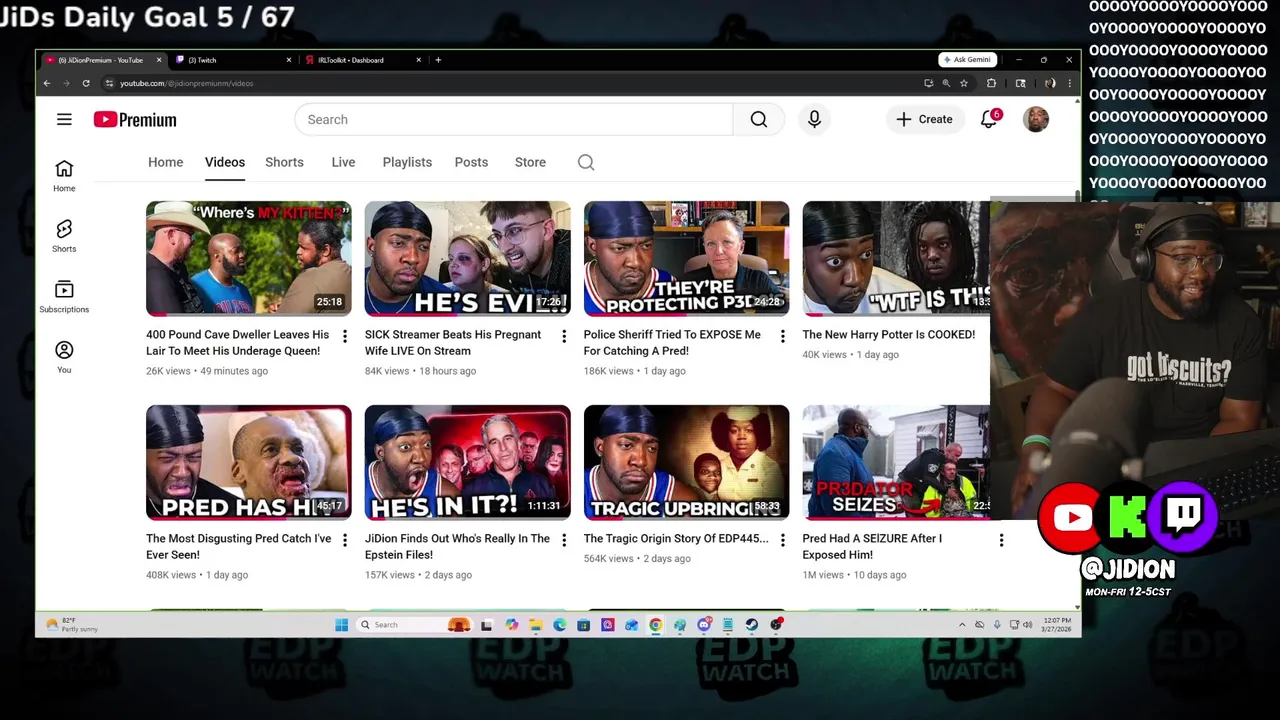The height and width of the screenshot is (720, 1280).
Task: Open options for Most Disgusting Pred Catch video
Action: (345, 540)
